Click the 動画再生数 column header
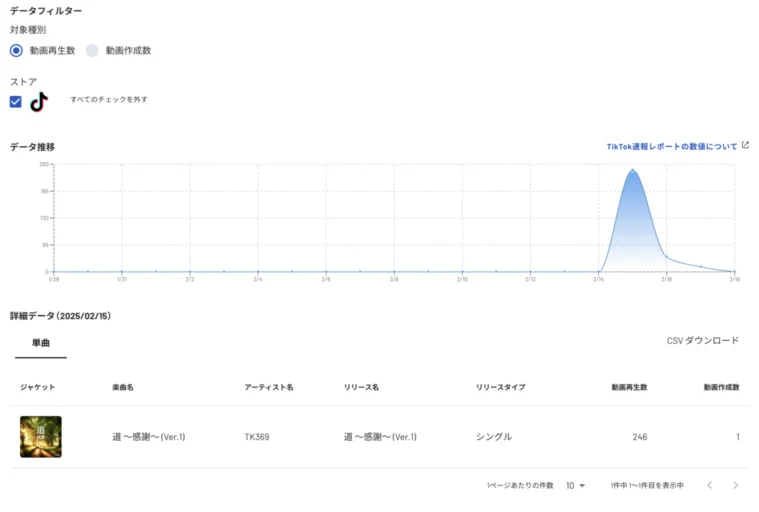The width and height of the screenshot is (759, 512). click(629, 387)
